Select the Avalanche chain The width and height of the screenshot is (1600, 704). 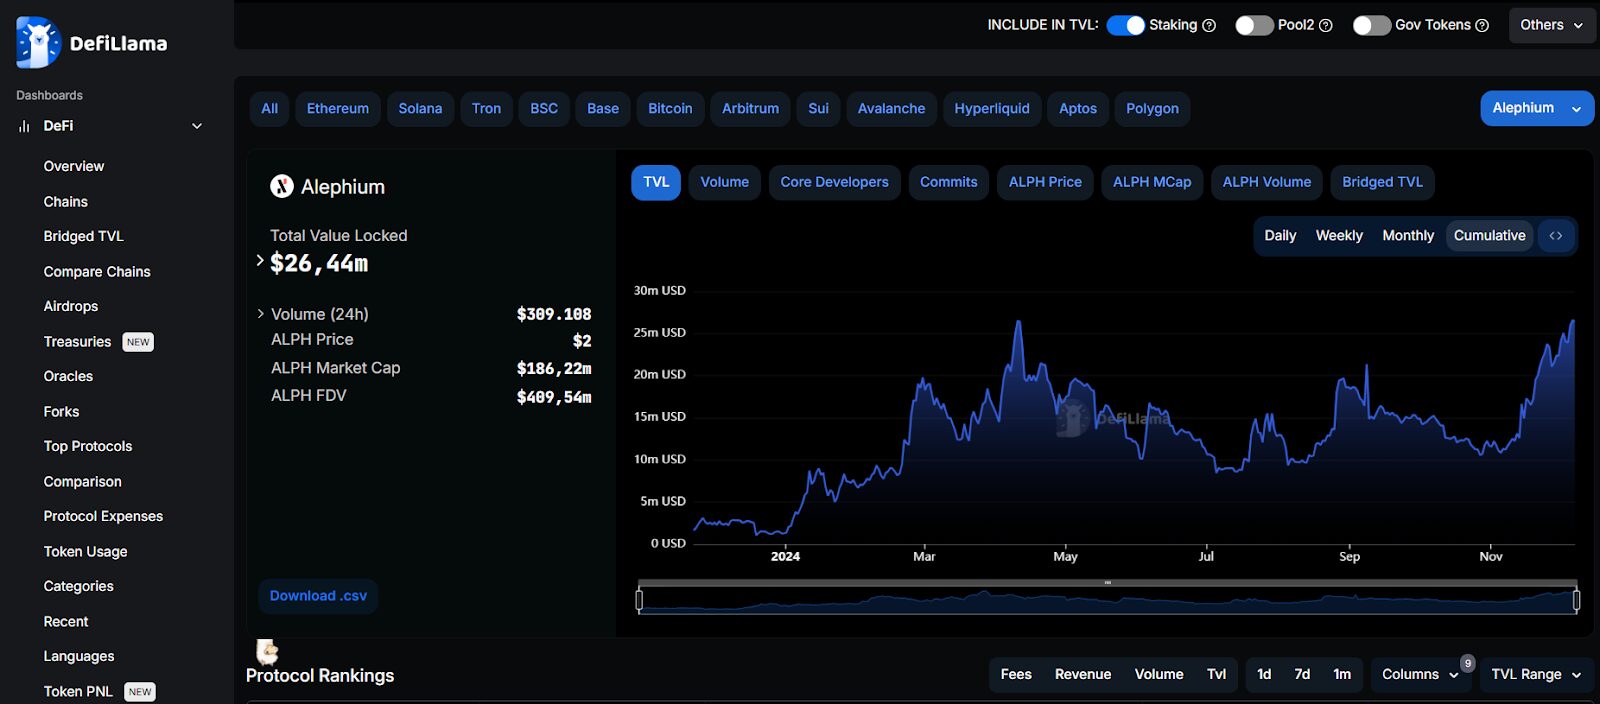point(892,109)
